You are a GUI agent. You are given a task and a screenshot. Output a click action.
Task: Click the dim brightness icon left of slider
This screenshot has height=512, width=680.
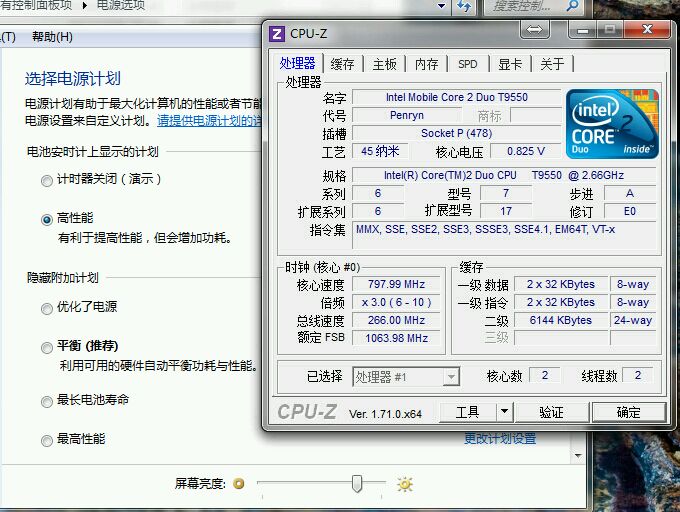[x=239, y=483]
